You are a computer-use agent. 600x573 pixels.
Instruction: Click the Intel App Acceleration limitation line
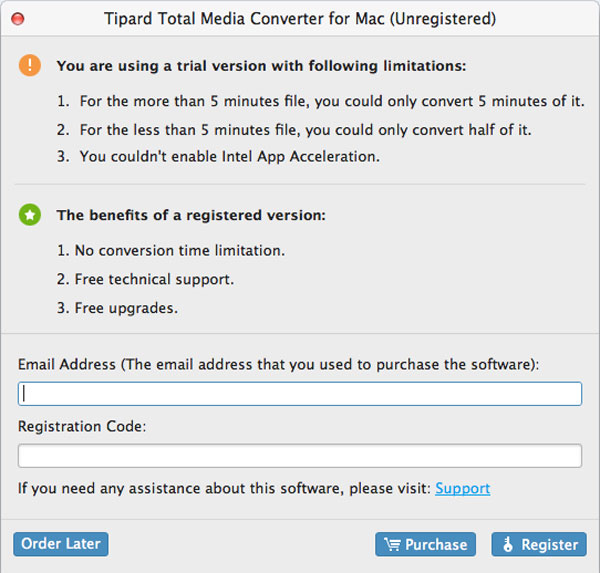[x=218, y=157]
